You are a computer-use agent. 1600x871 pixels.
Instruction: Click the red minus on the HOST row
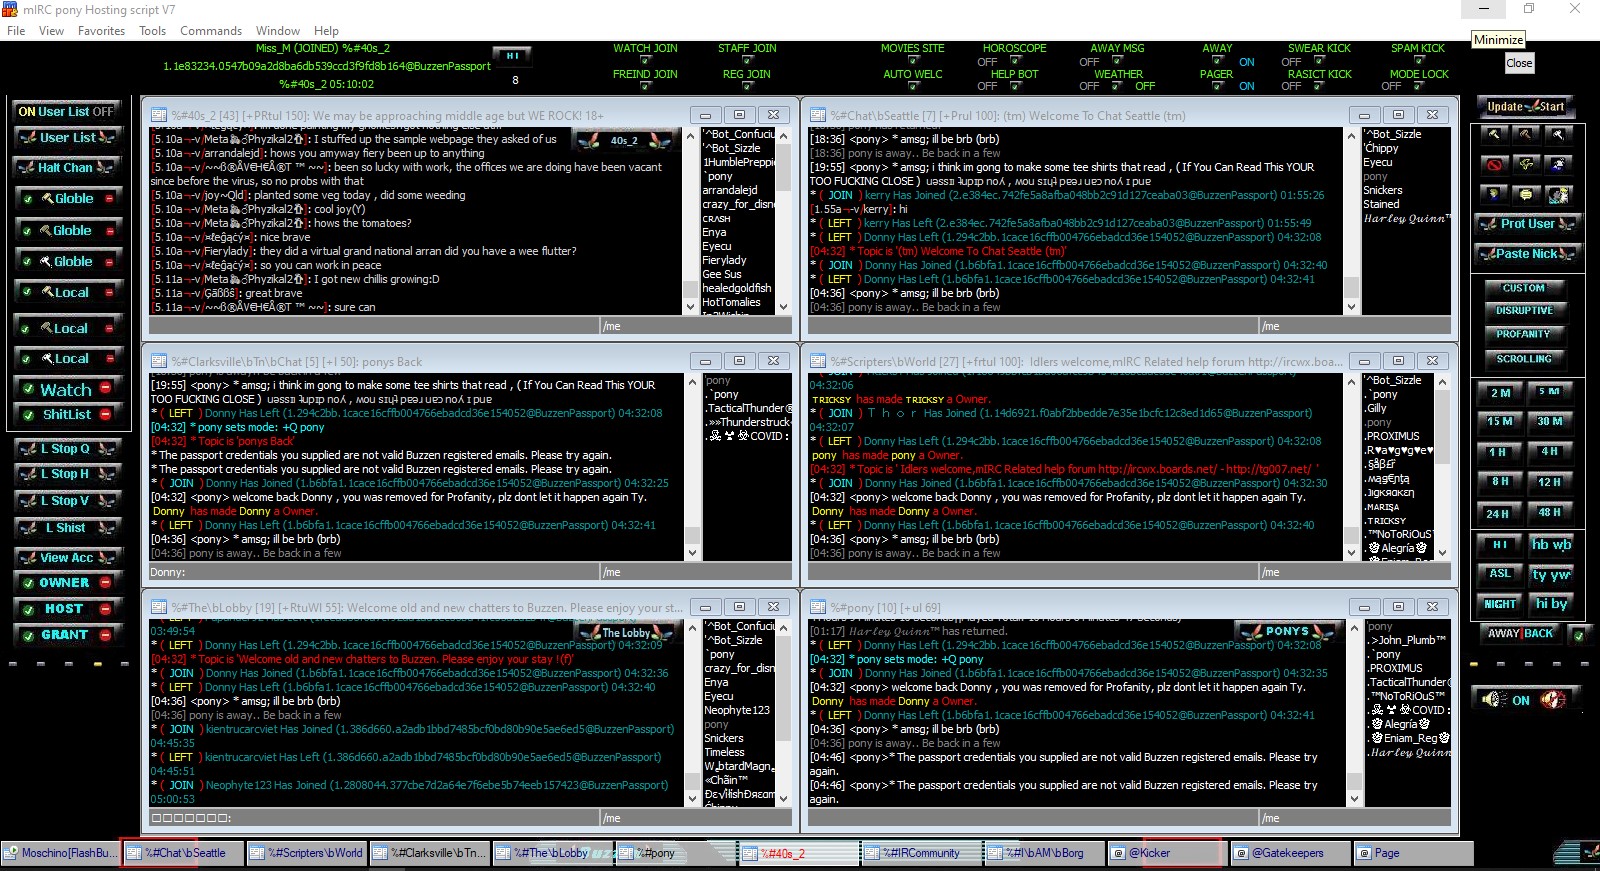105,608
